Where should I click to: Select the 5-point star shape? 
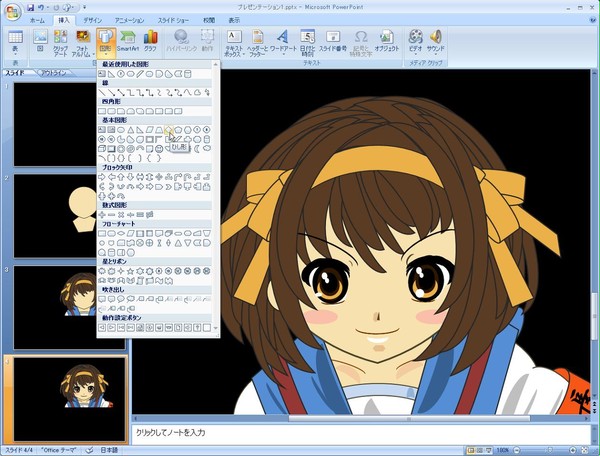pos(130,271)
